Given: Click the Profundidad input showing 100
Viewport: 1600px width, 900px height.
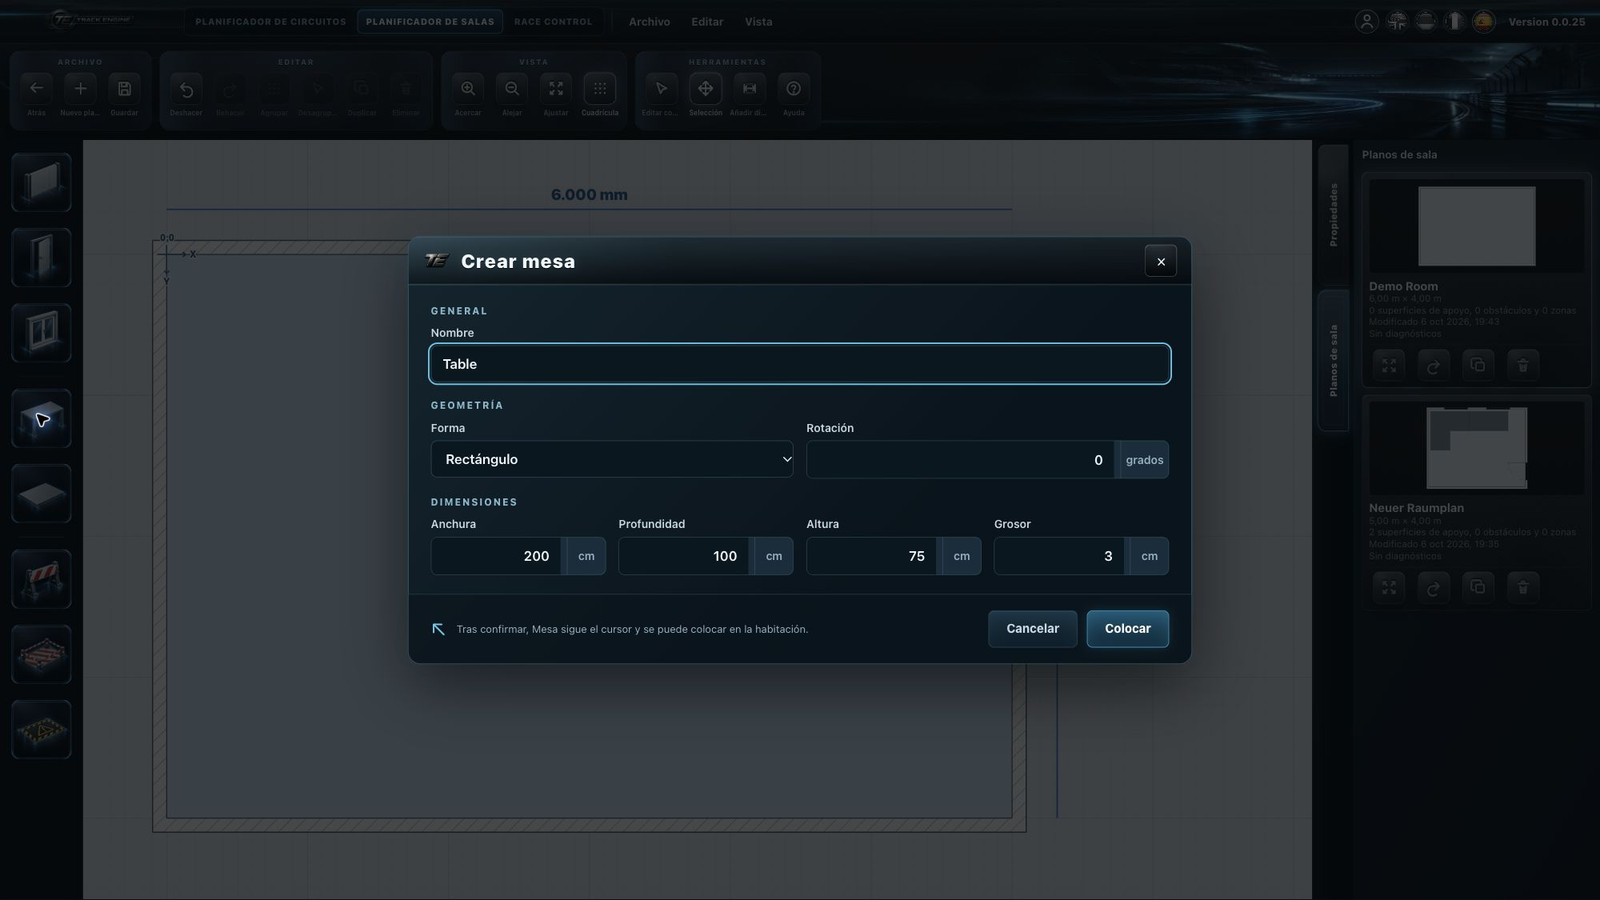Looking at the screenshot, I should [685, 556].
